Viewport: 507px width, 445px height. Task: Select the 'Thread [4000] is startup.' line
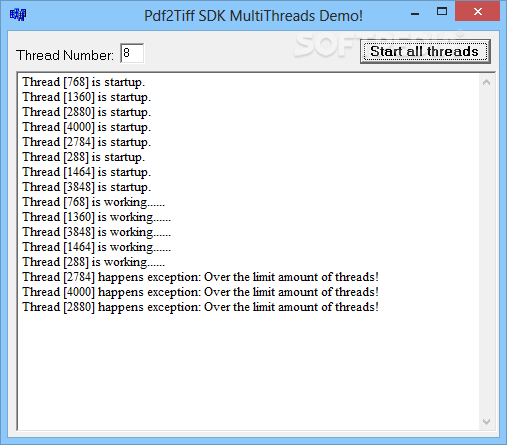[87, 127]
